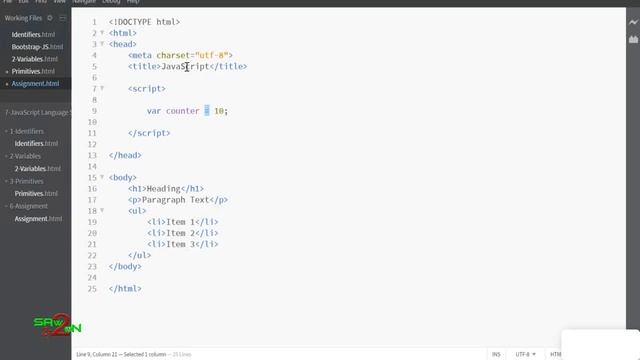Viewport: 640px width, 360px height.
Task: Open the Working Files gear settings icon
Action: click(x=50, y=18)
